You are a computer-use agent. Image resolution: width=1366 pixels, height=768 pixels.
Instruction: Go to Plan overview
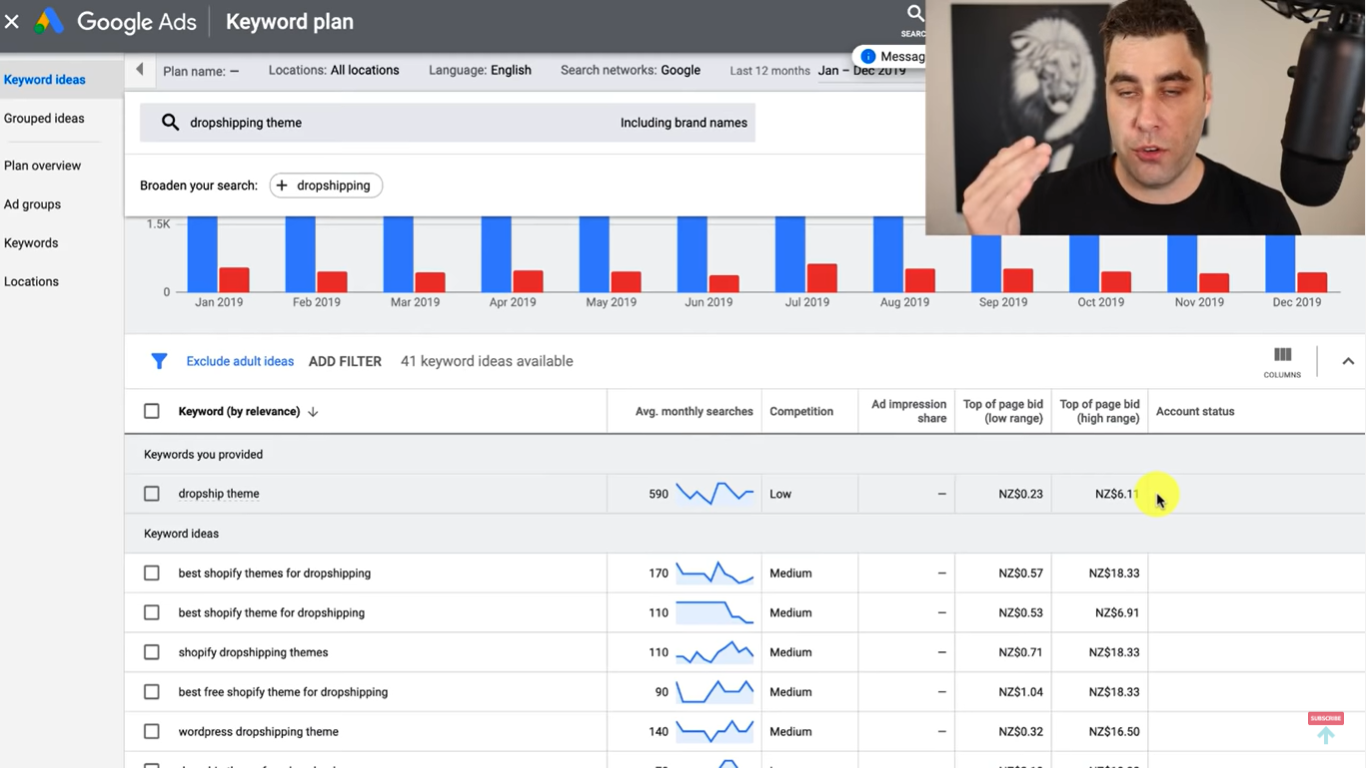pyautogui.click(x=42, y=165)
